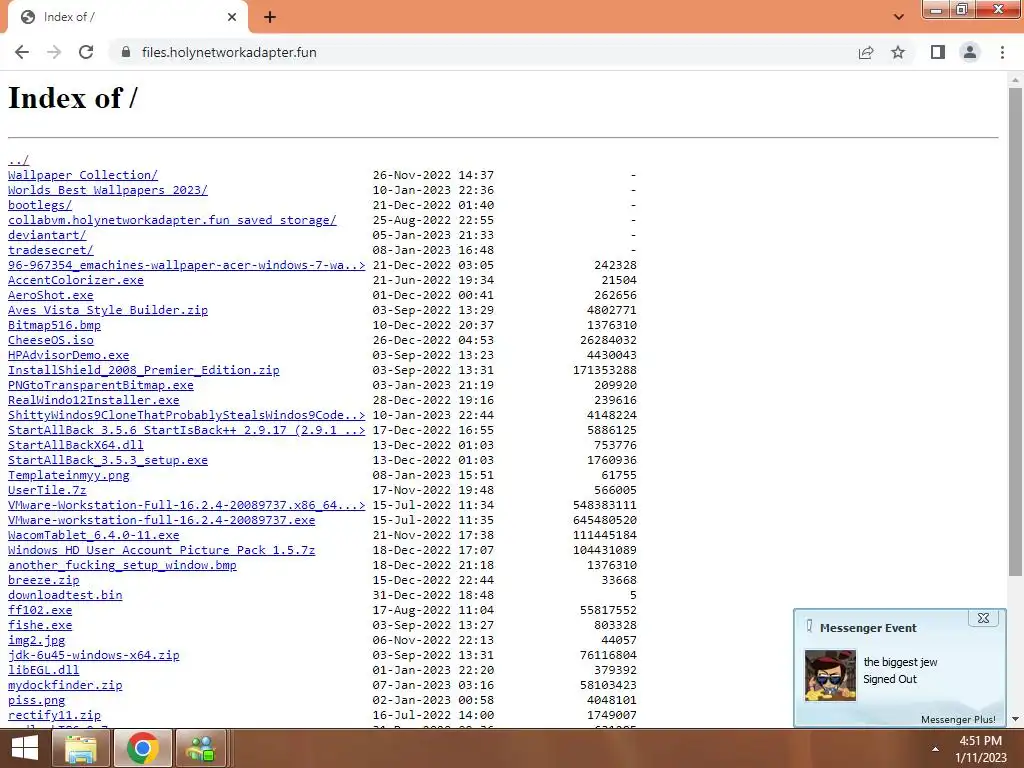Open Bitmap516.bmp
This screenshot has width=1024, height=768.
[x=54, y=325]
